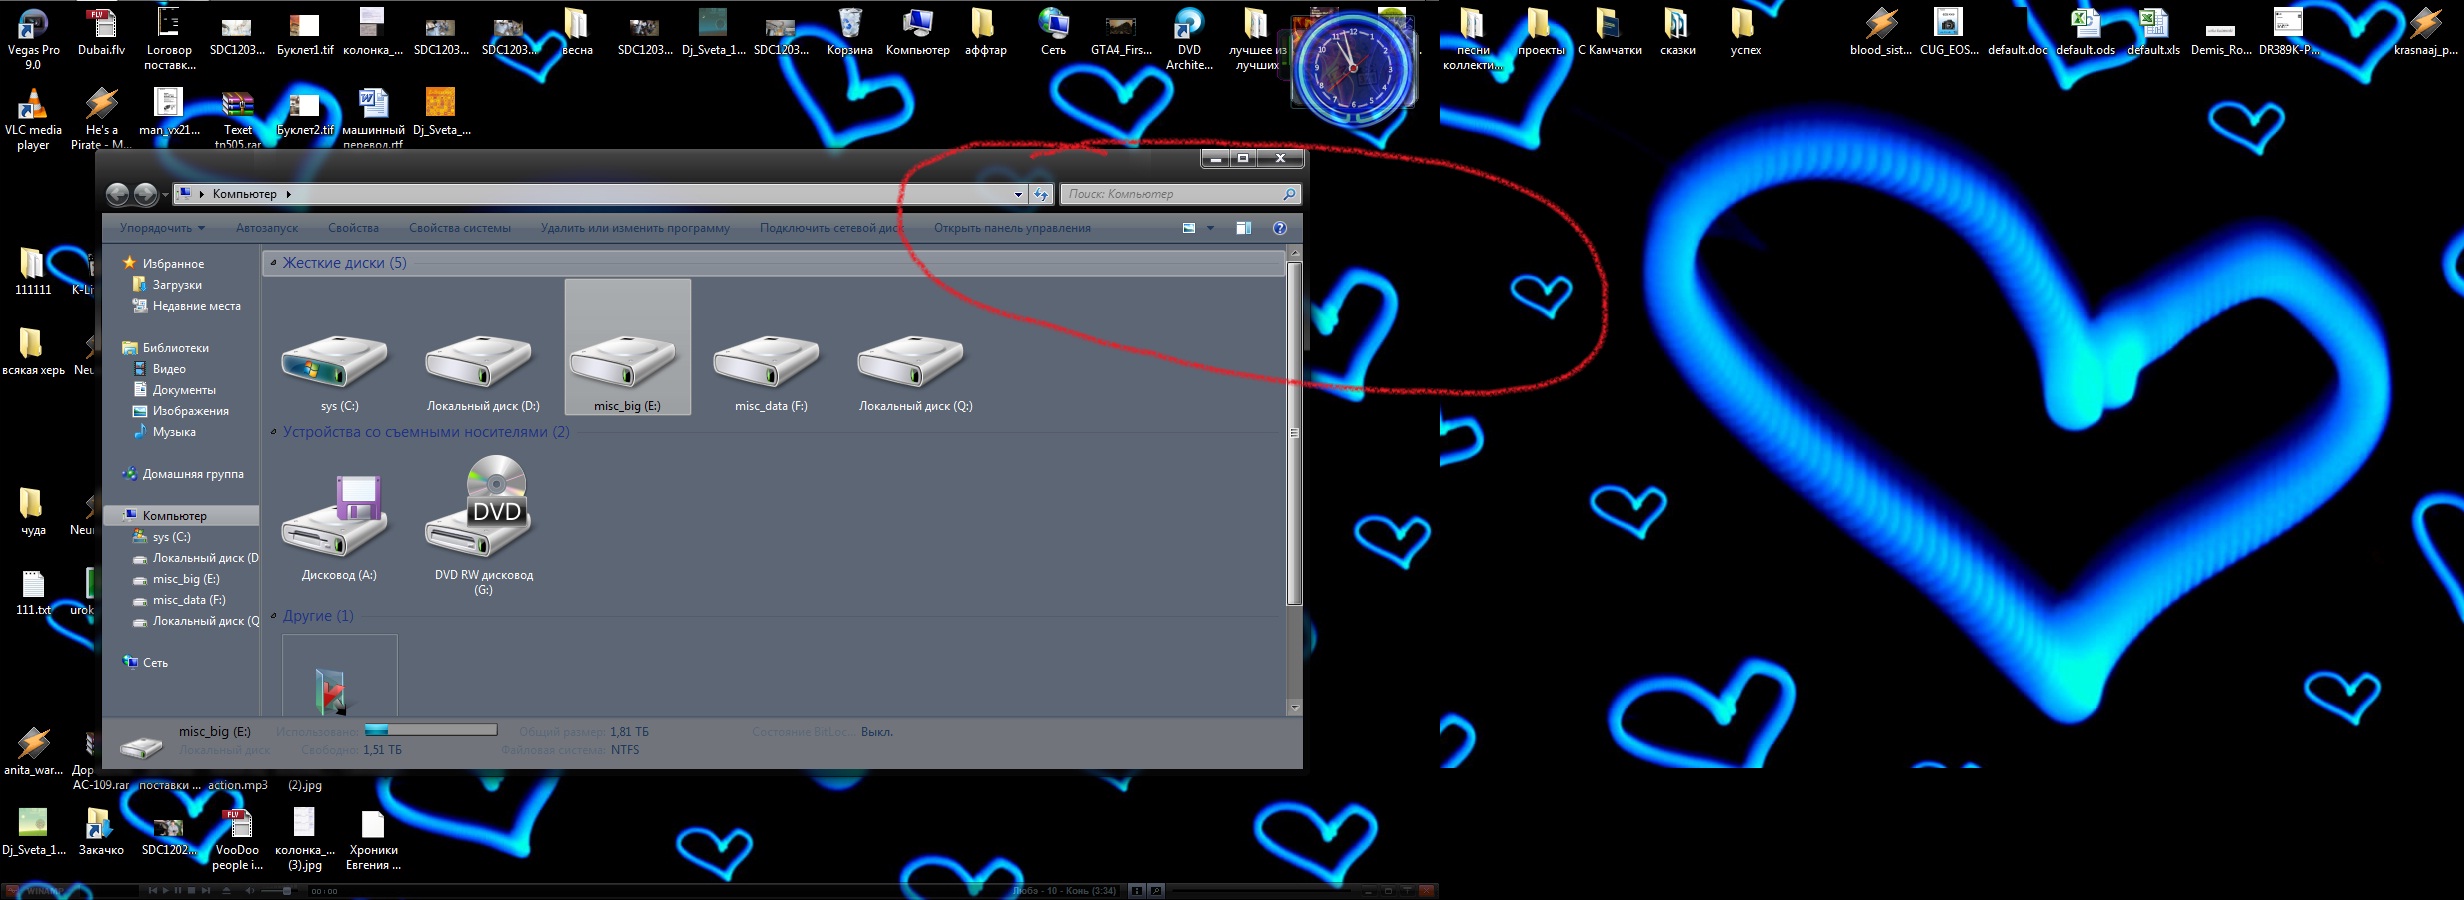The width and height of the screenshot is (2464, 900).
Task: Select the default.xls file on the desktop
Action: pos(2153,33)
